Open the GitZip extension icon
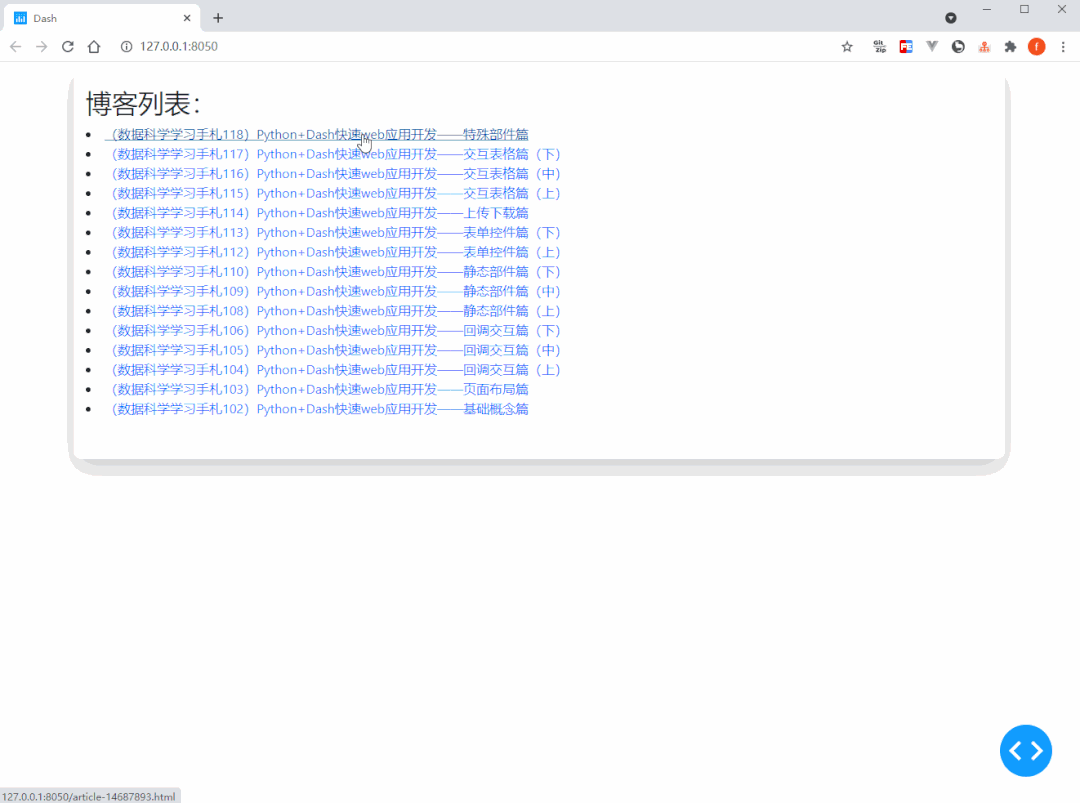The height and width of the screenshot is (803, 1080). coord(880,47)
